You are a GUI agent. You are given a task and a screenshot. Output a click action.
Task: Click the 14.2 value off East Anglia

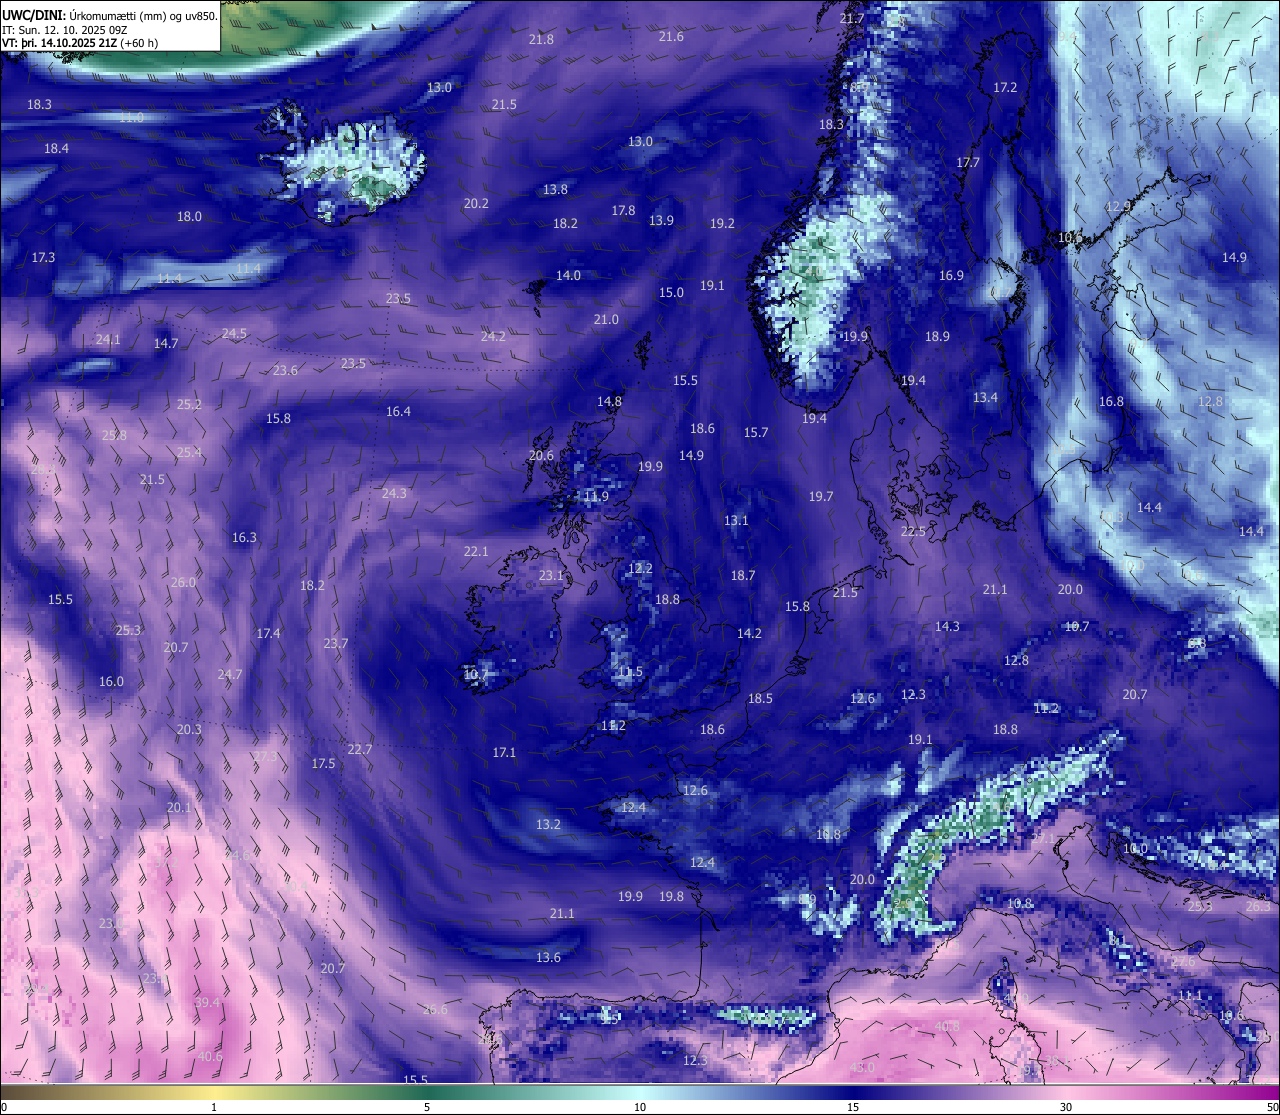click(x=749, y=633)
